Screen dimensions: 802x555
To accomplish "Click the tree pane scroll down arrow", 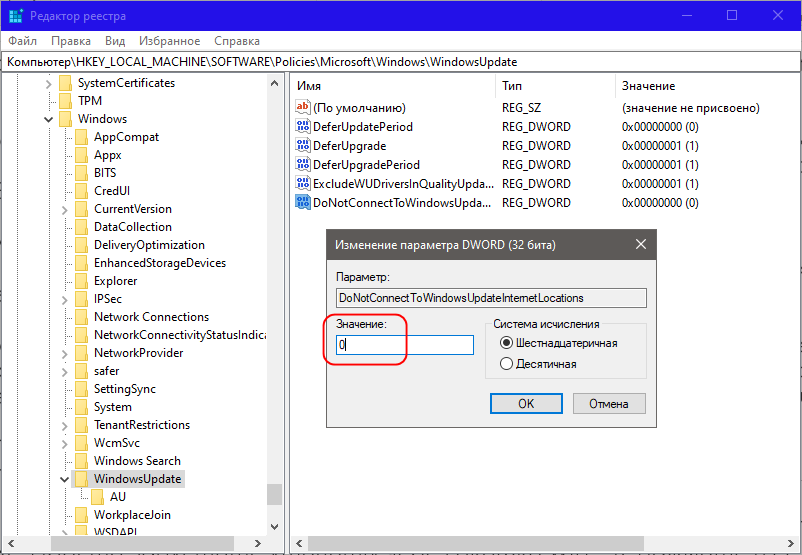I will (275, 526).
